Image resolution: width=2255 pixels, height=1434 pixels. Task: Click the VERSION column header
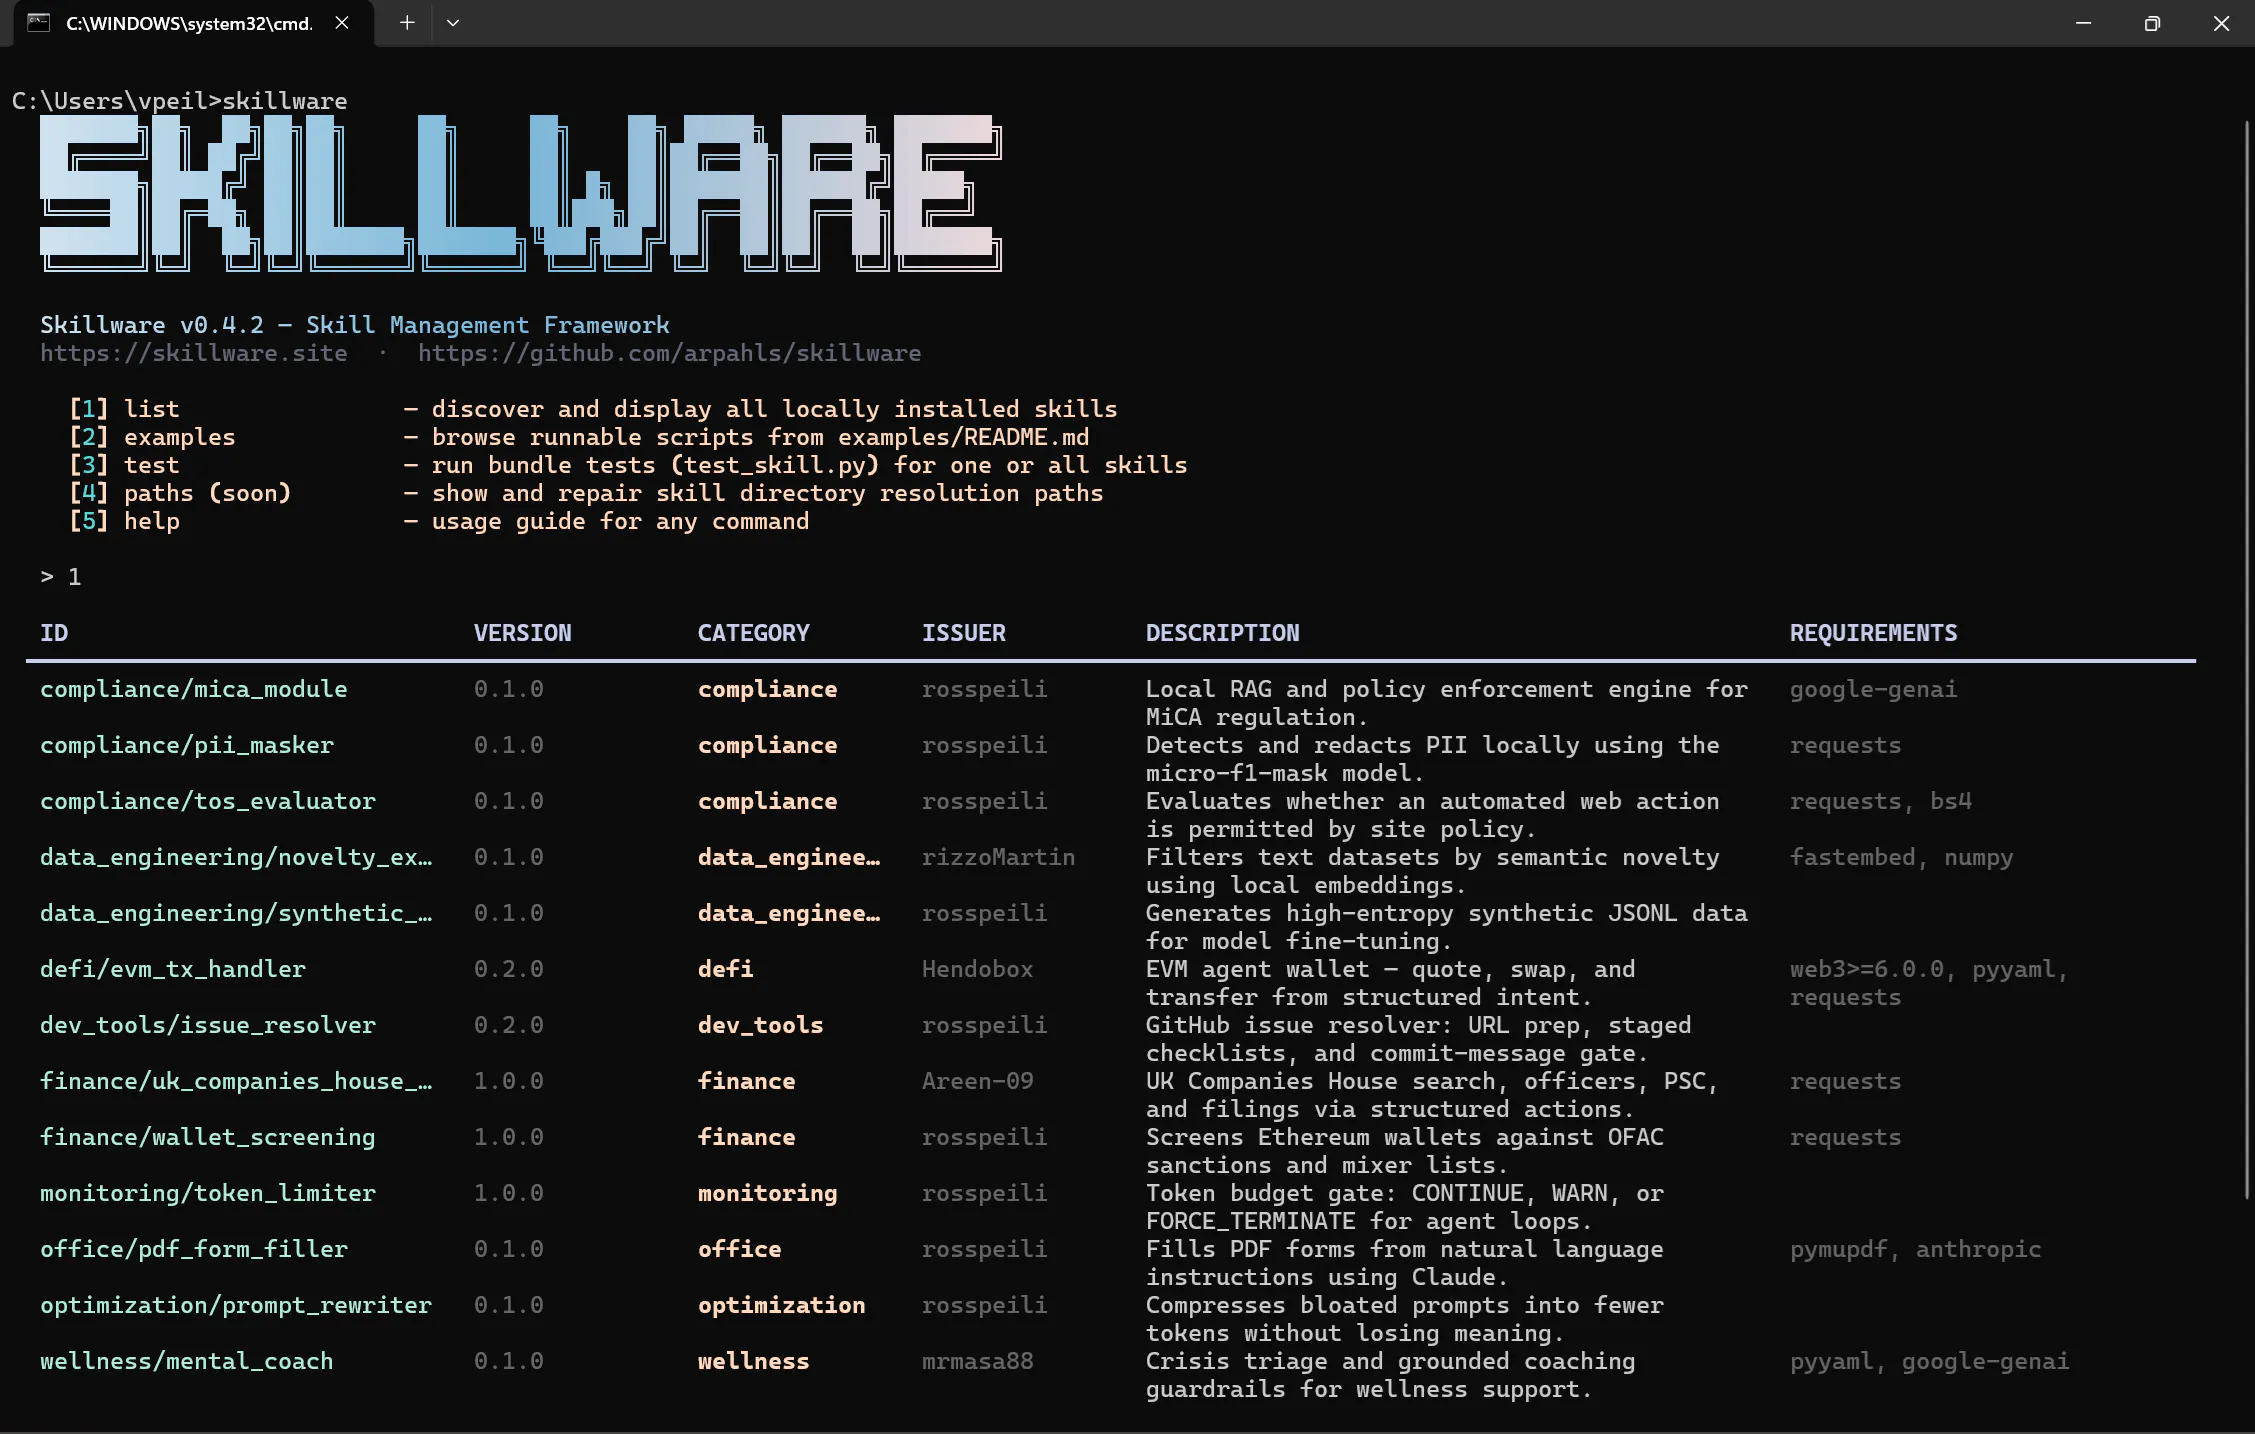click(523, 633)
